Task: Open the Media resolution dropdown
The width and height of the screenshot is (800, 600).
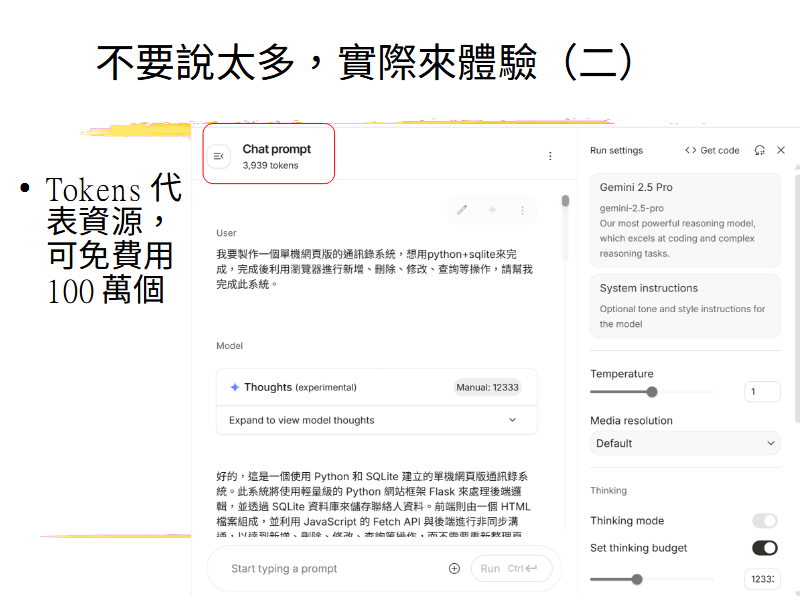Action: [x=685, y=443]
